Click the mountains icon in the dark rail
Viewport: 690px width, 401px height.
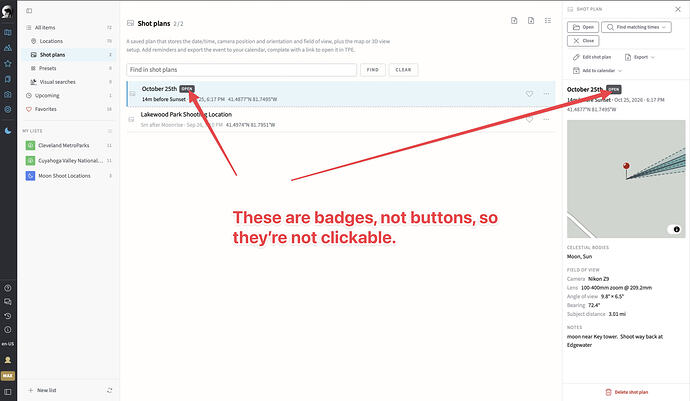click(x=8, y=48)
